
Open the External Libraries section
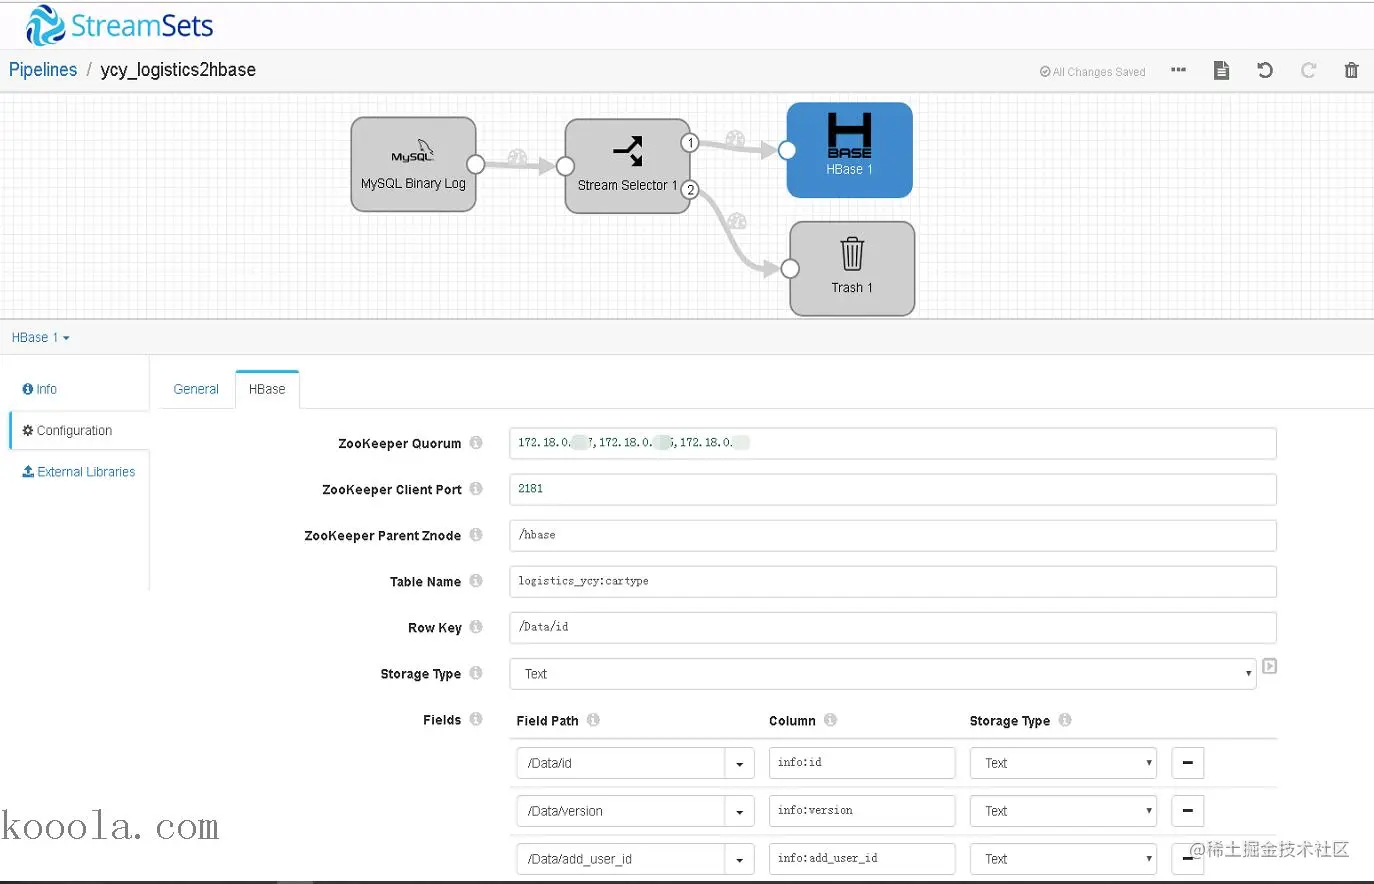tap(79, 472)
